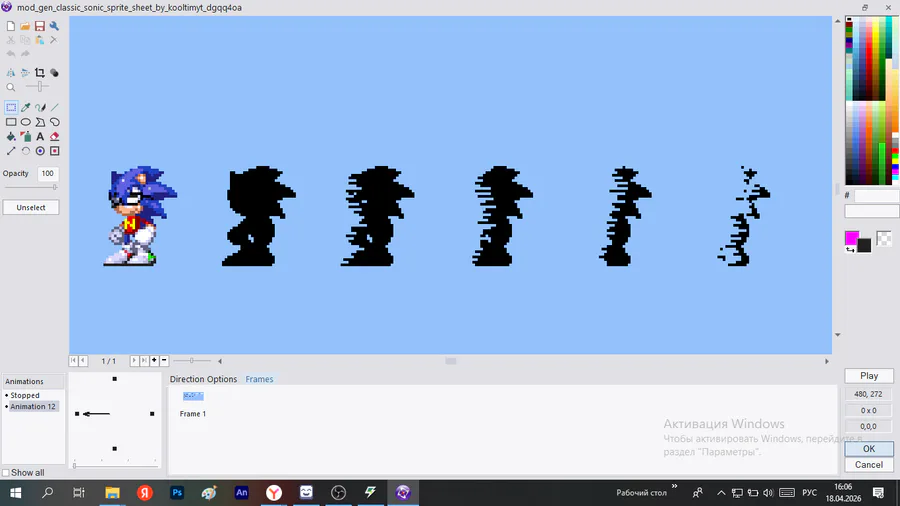Go to the last frame button

click(x=144, y=360)
